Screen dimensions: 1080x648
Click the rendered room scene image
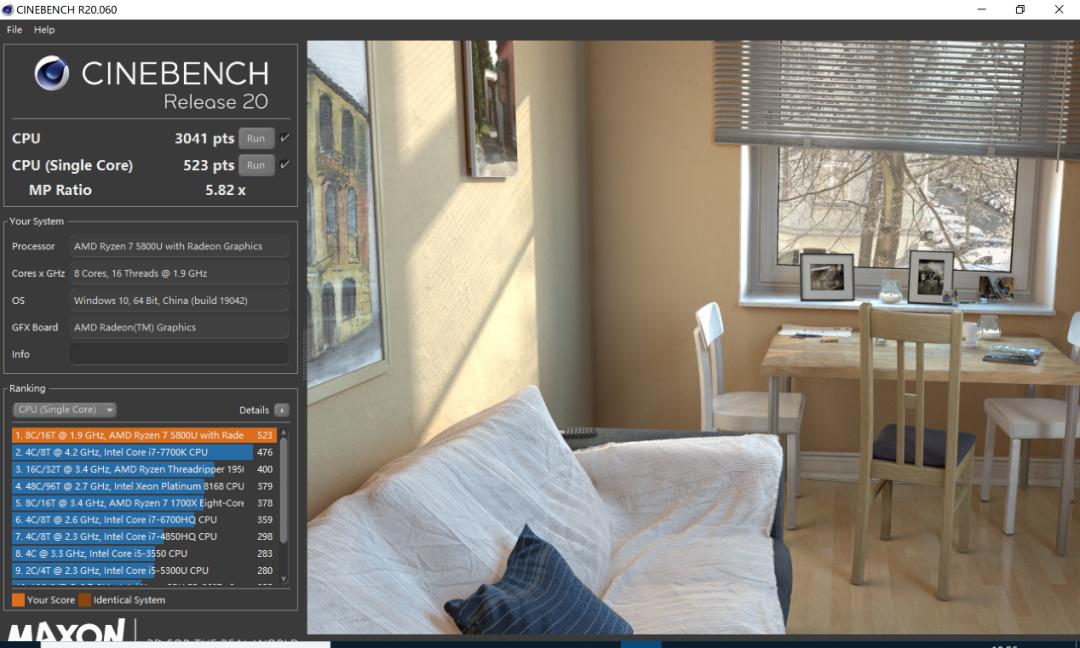click(x=693, y=337)
